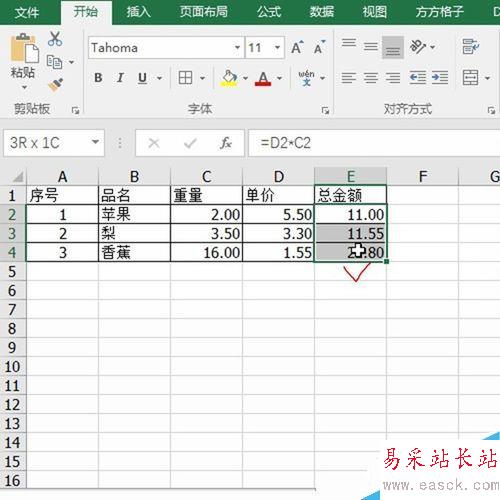
Task: Click the Select All corner triangle
Action: pos(17,177)
